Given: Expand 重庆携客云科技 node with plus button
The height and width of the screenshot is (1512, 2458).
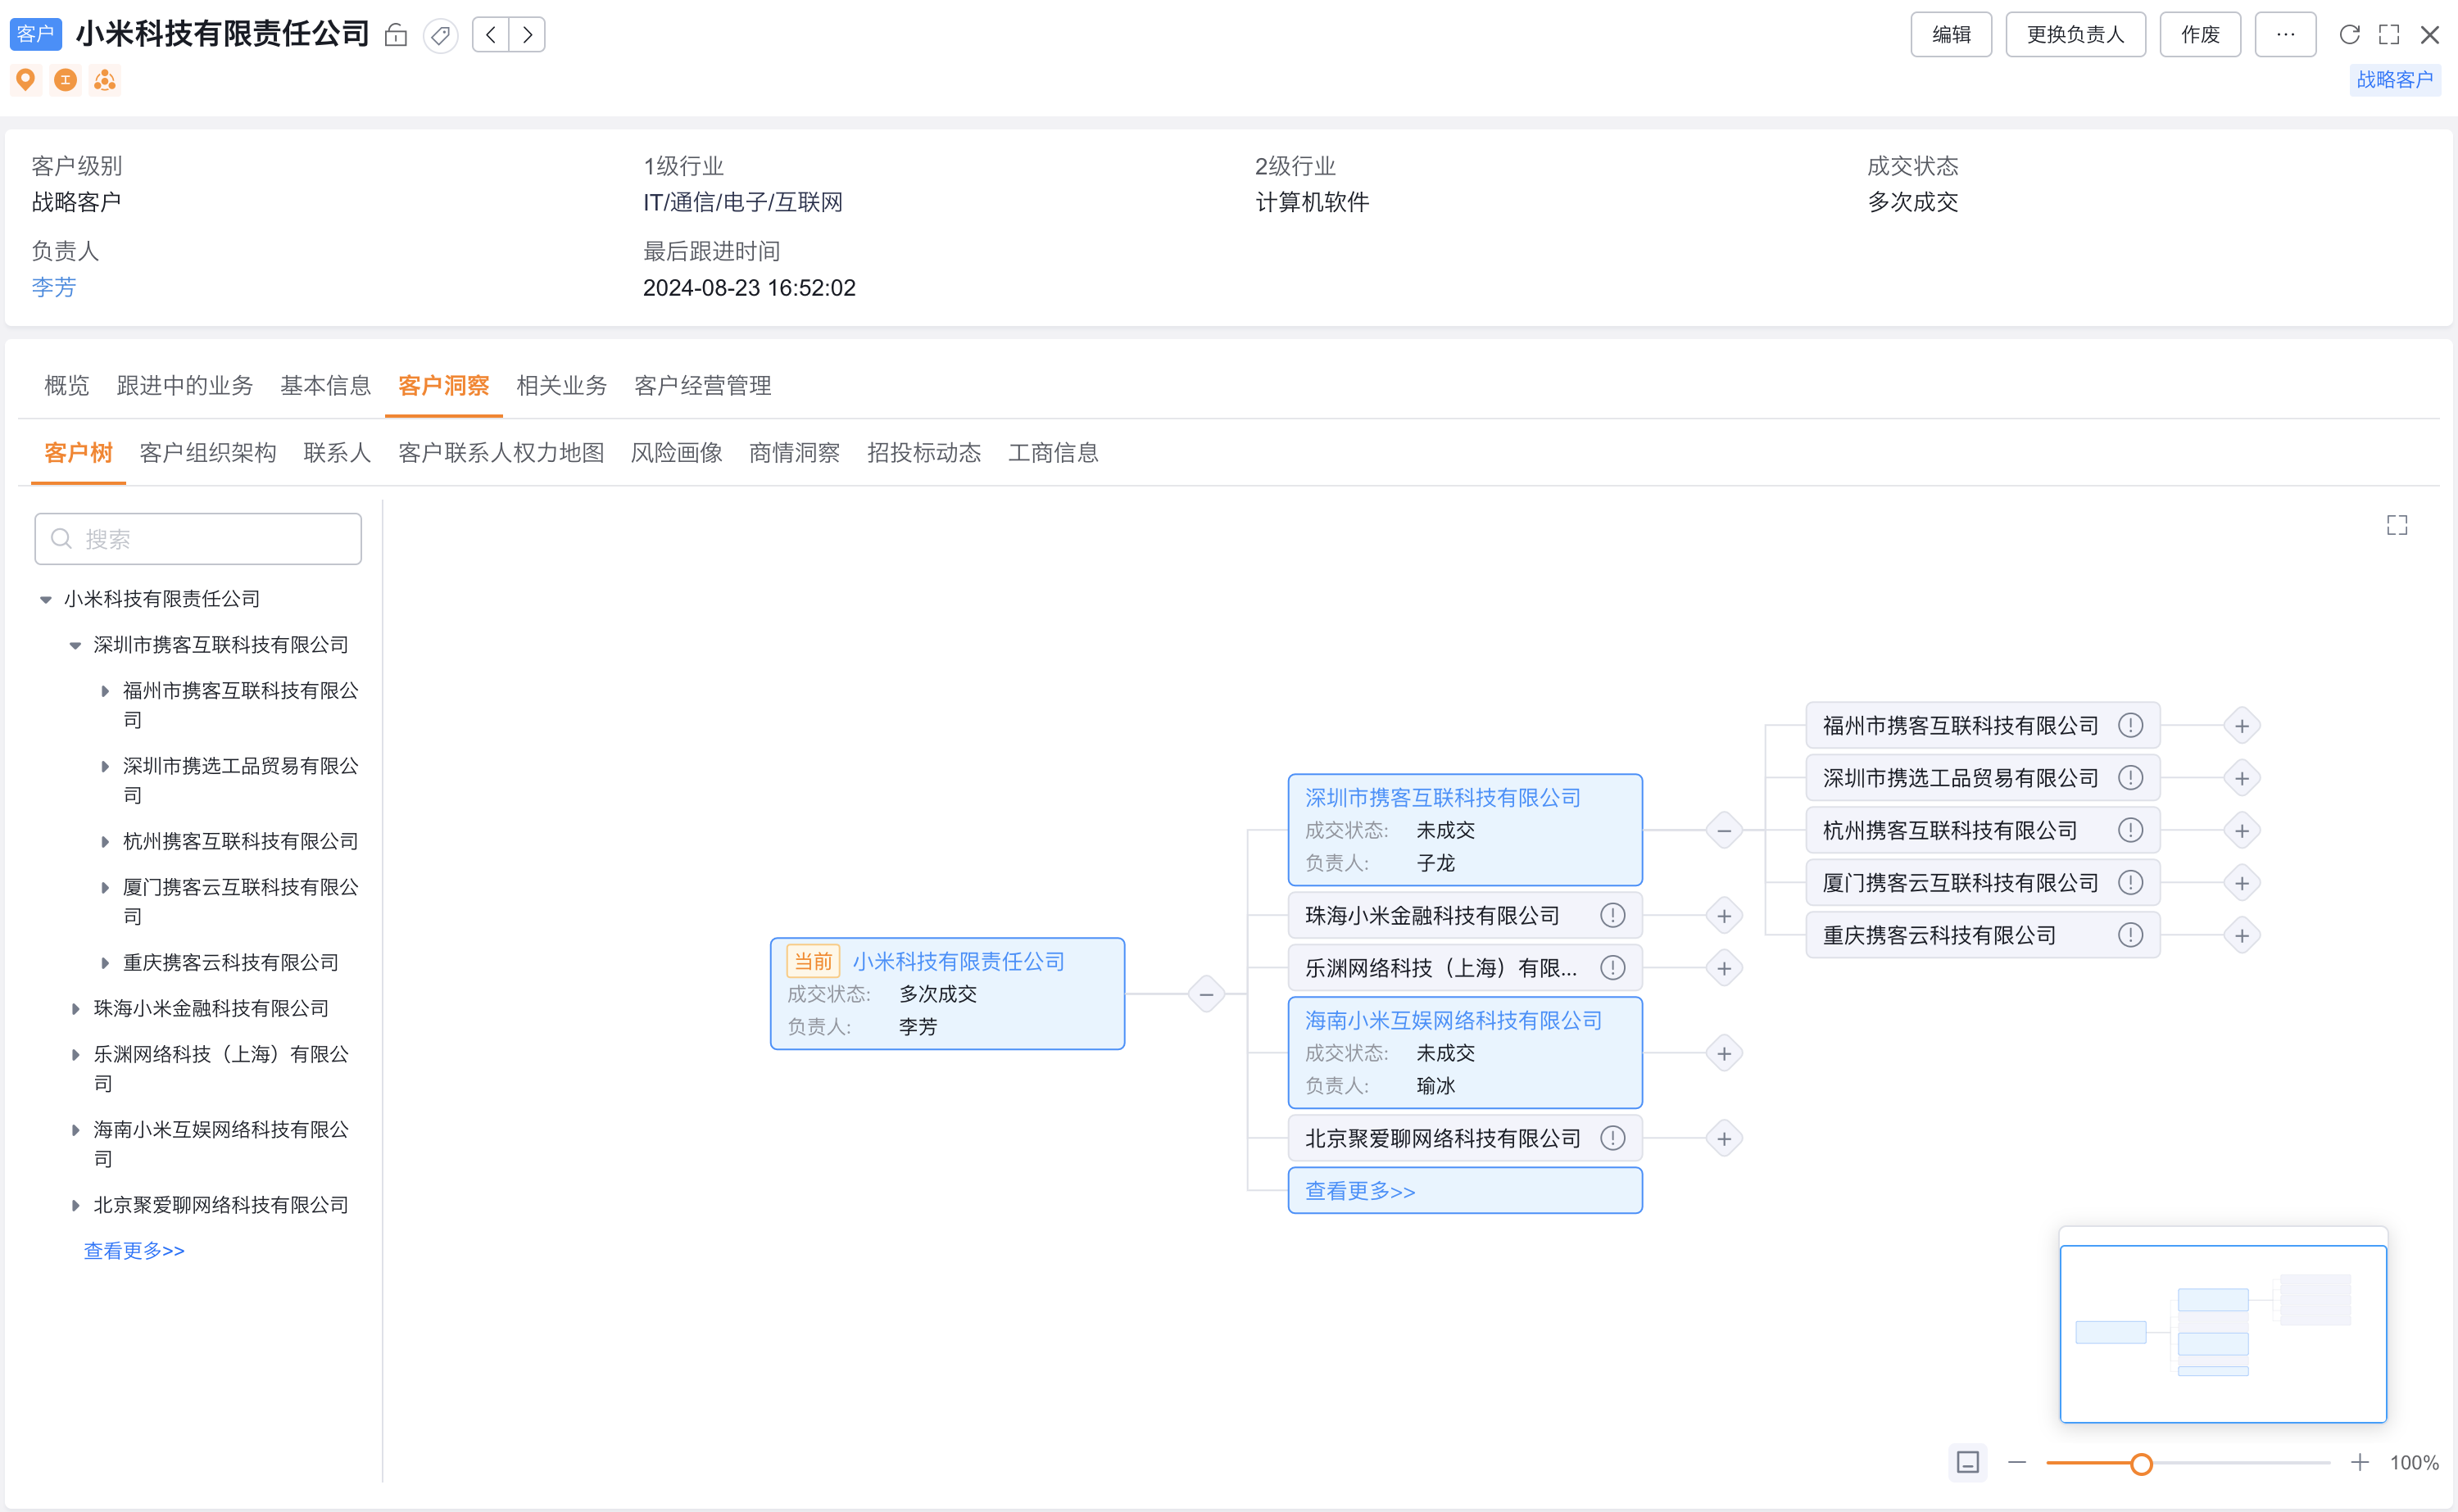Looking at the screenshot, I should pyautogui.click(x=2242, y=936).
